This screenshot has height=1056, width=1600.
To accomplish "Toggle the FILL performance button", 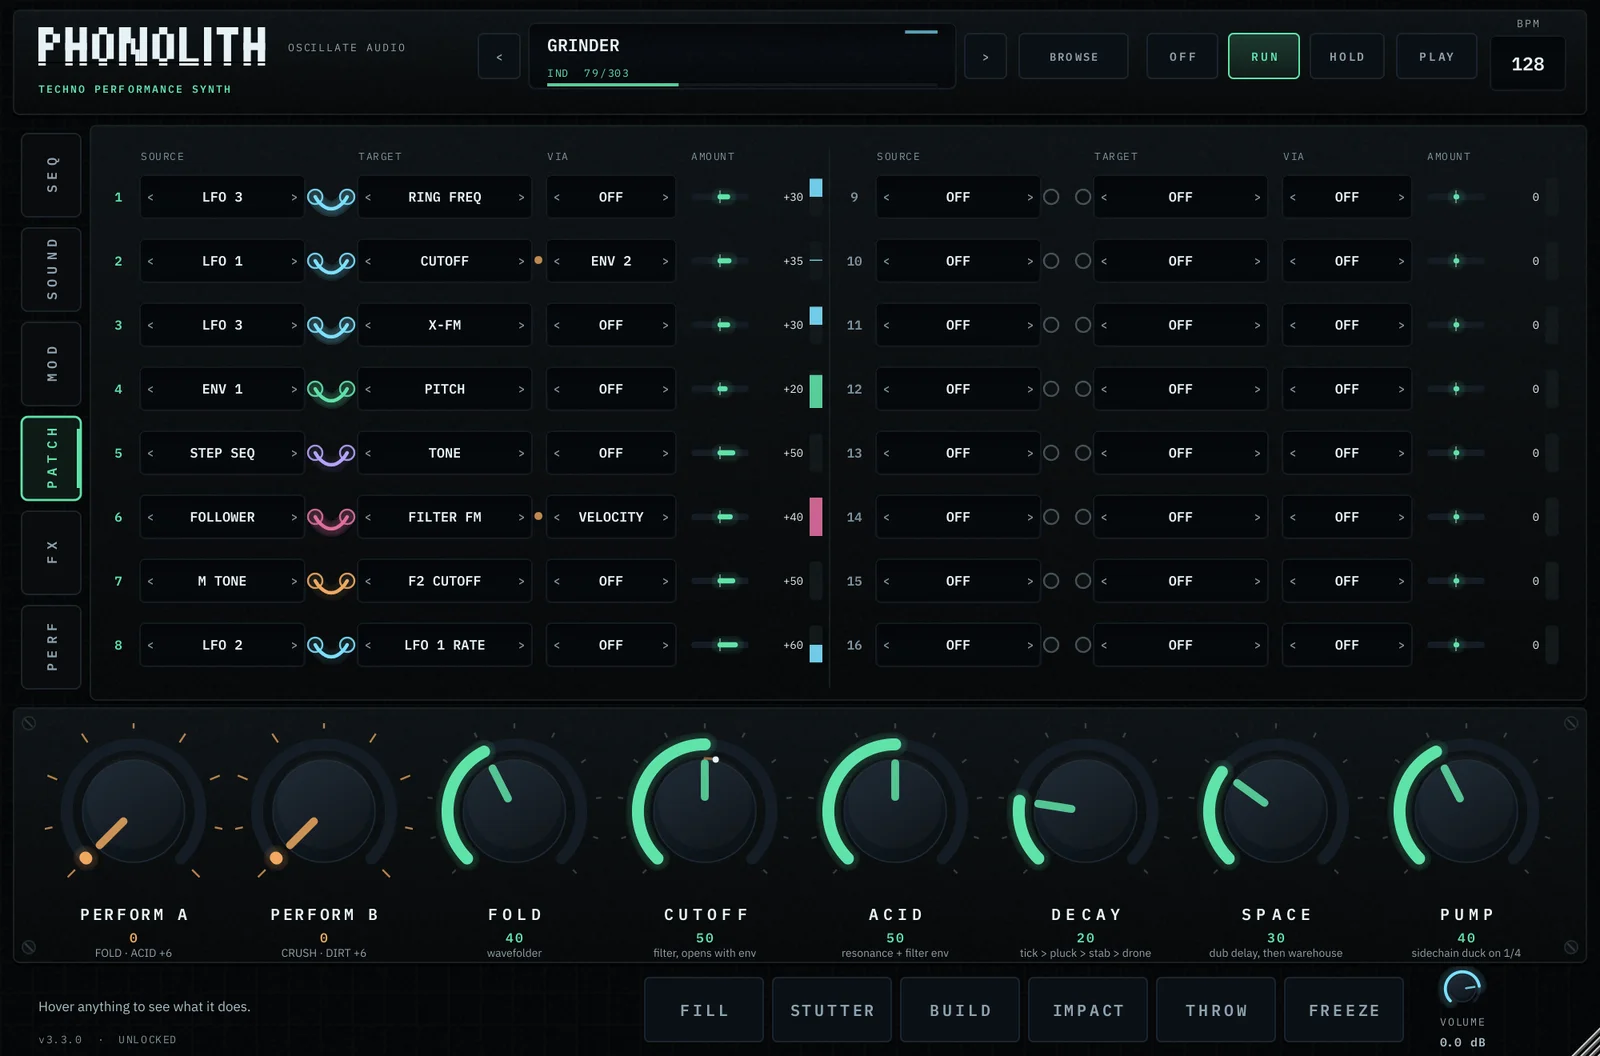I will tap(704, 1010).
